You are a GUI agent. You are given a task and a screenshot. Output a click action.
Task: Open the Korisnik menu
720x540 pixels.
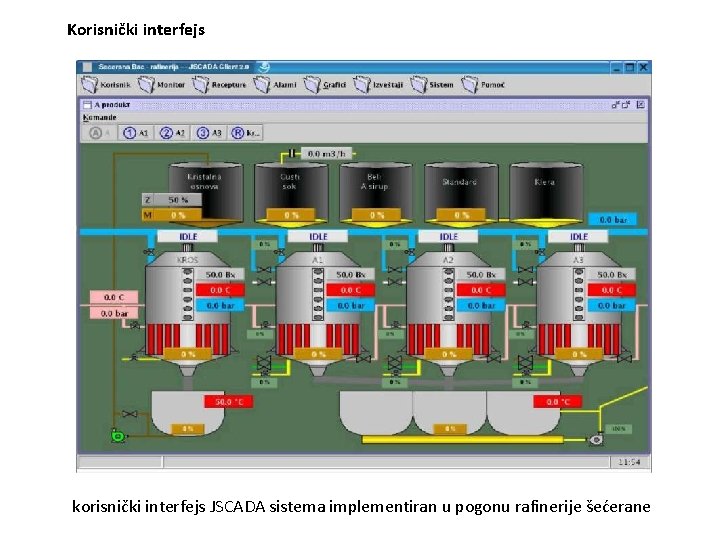[107, 85]
